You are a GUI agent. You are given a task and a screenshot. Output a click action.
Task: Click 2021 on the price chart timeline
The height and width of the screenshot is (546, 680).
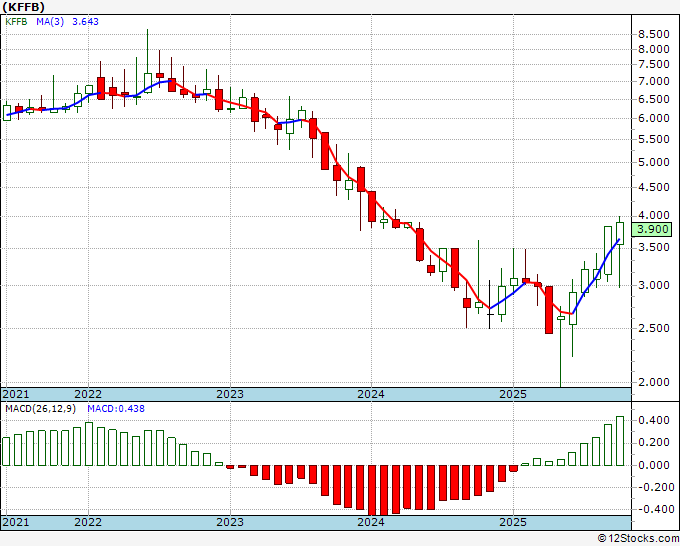pos(16,394)
